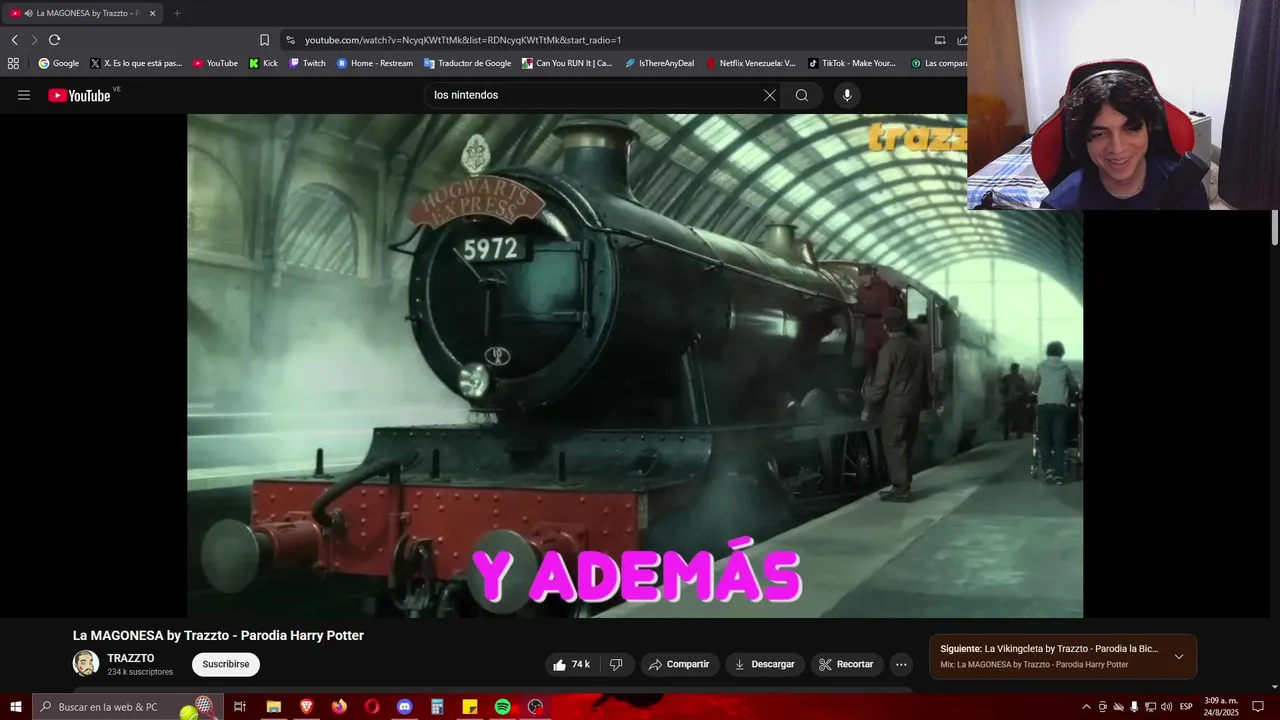Viewport: 1280px width, 720px height.
Task: Click the Hogwarts Express video player
Action: 635,365
